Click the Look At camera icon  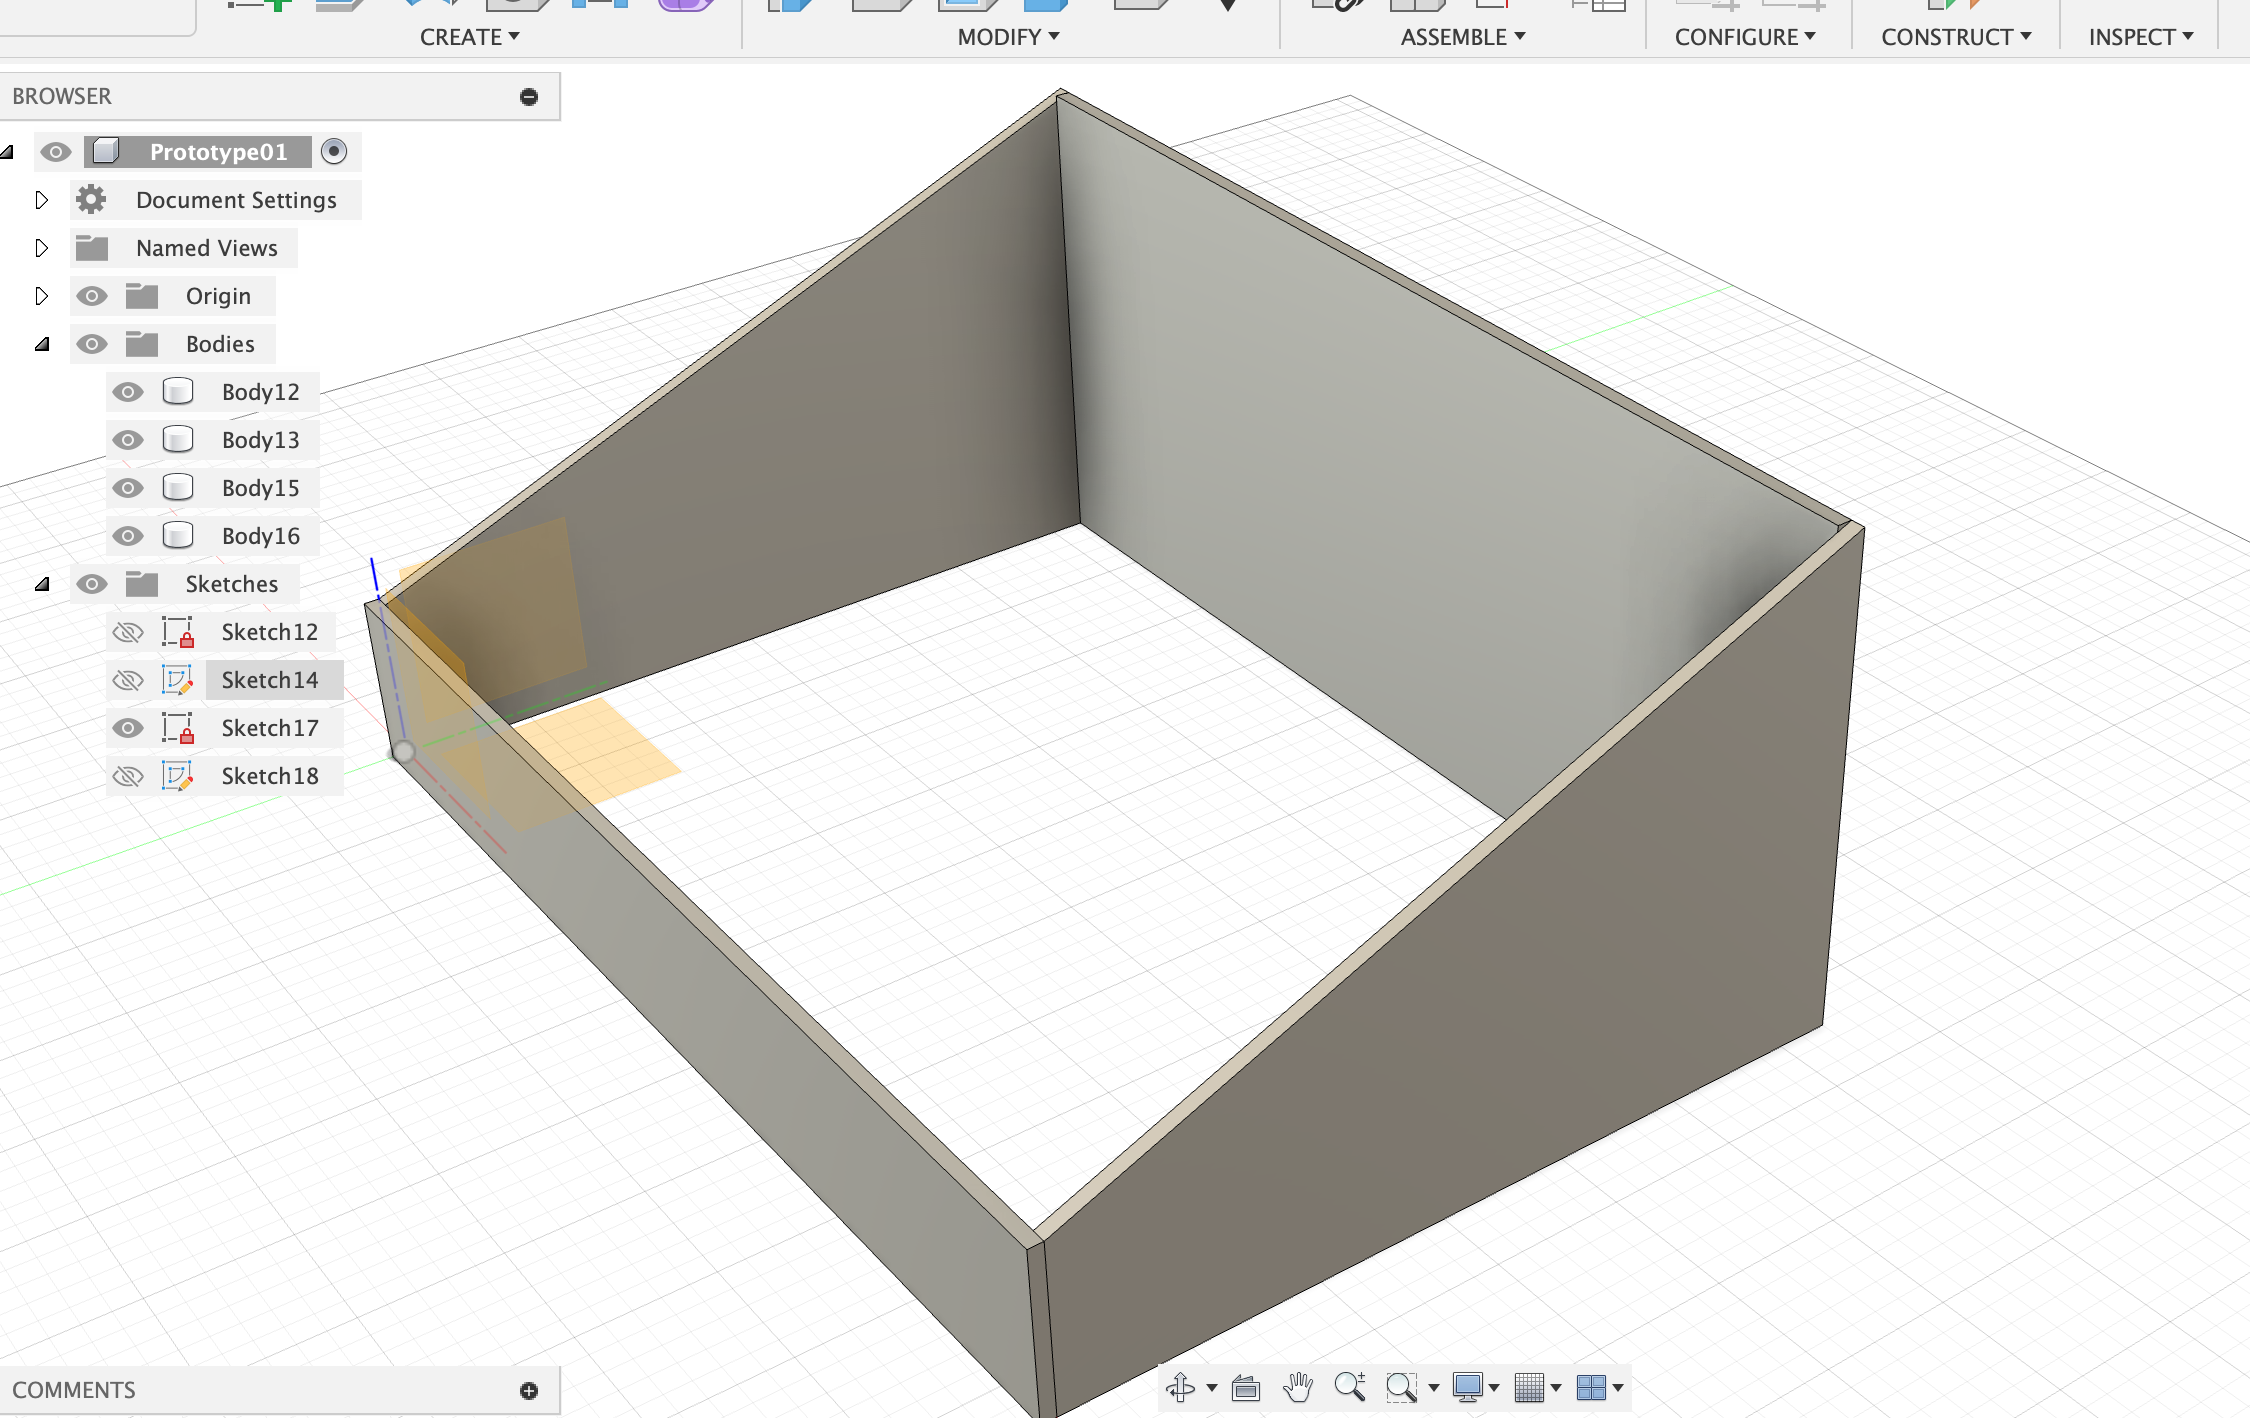point(1246,1388)
